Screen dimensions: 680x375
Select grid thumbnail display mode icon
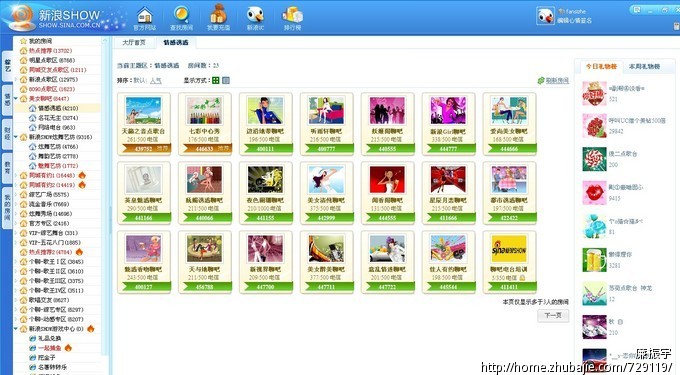216,80
